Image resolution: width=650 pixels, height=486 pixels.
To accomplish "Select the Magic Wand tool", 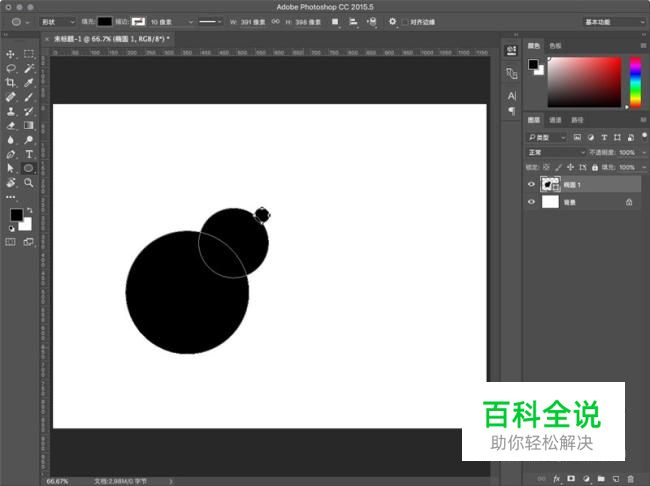I will point(29,68).
